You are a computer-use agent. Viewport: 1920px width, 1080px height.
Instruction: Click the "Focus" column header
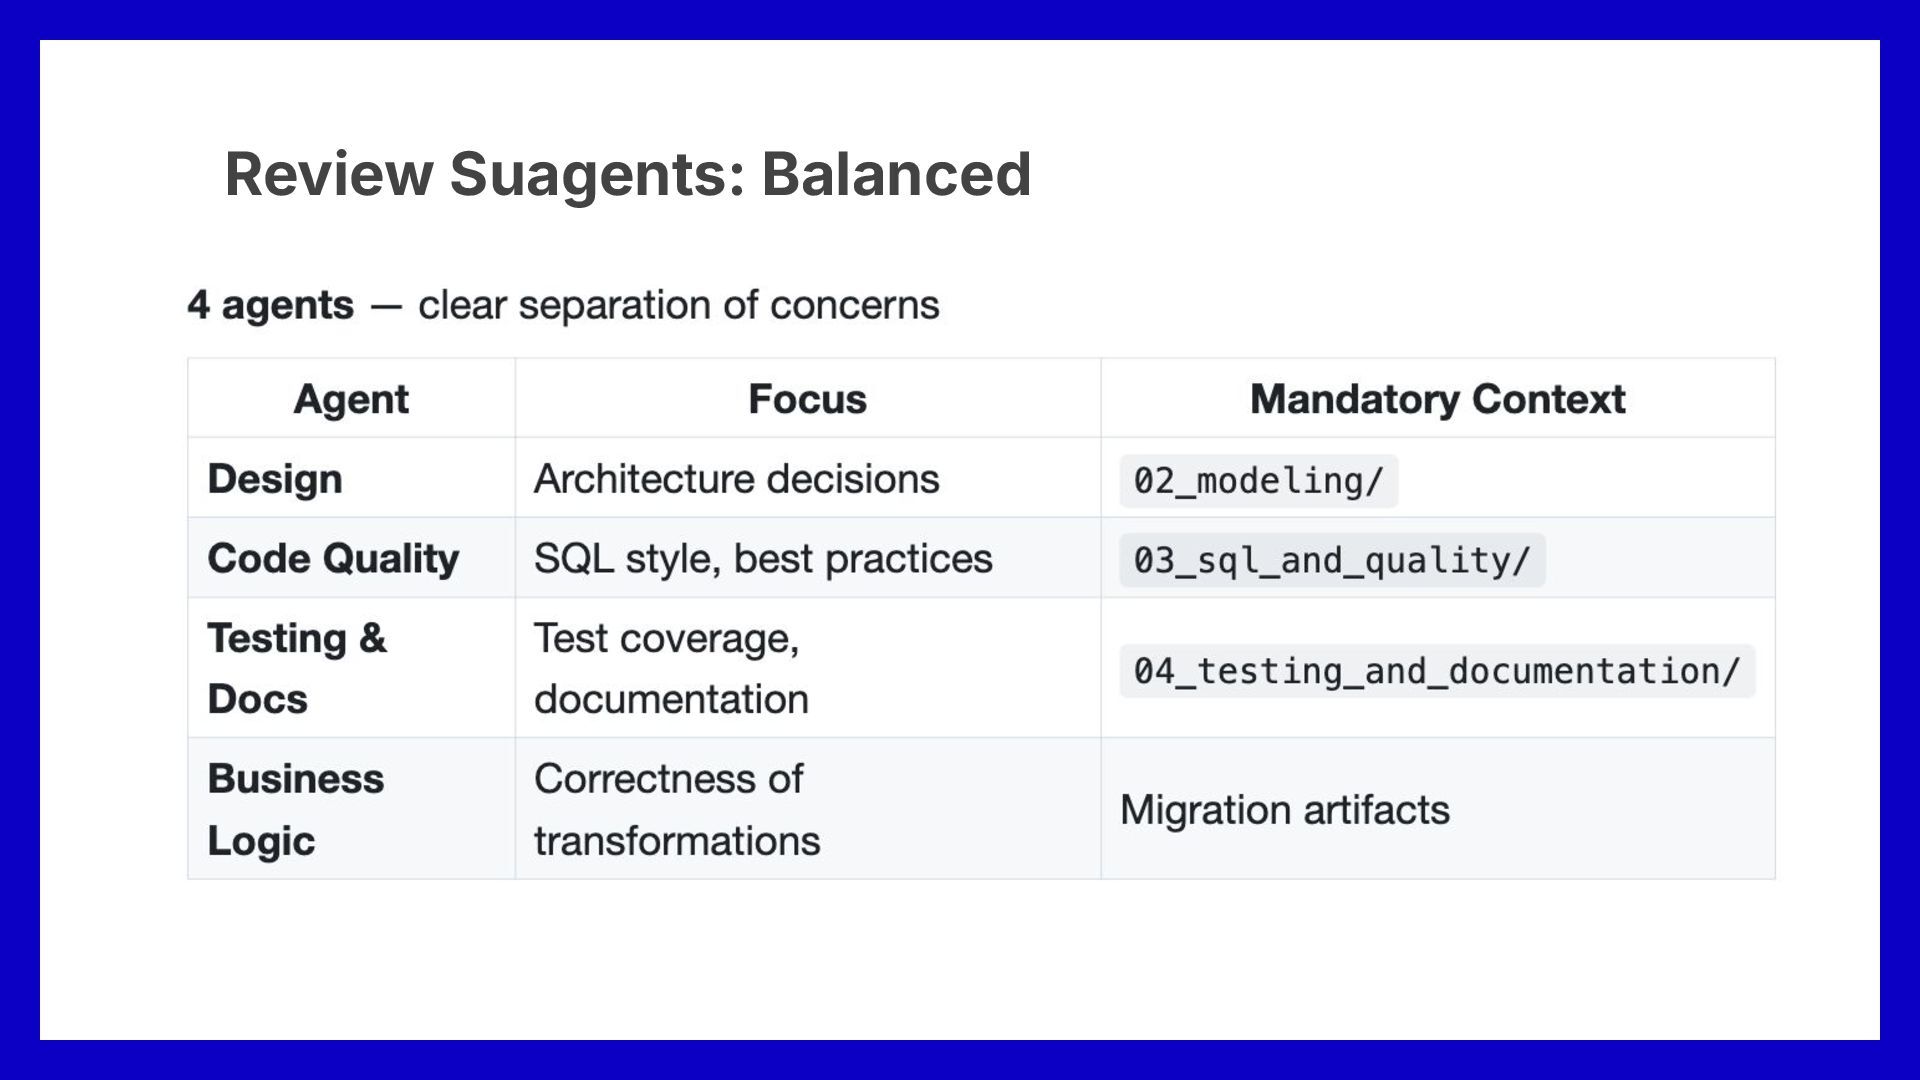coord(807,399)
